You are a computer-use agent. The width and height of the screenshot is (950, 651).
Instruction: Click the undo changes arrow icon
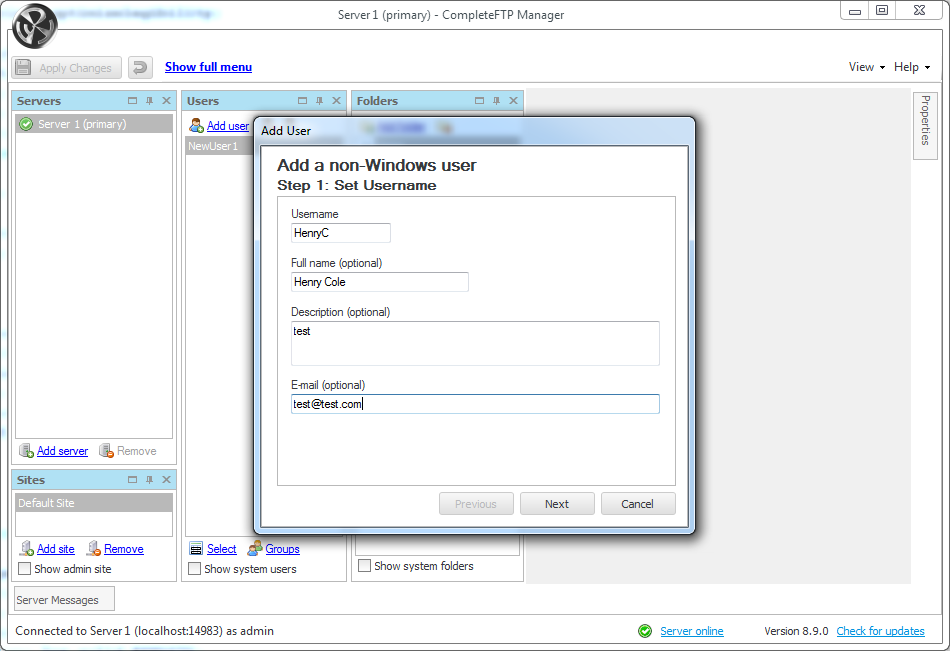click(140, 67)
